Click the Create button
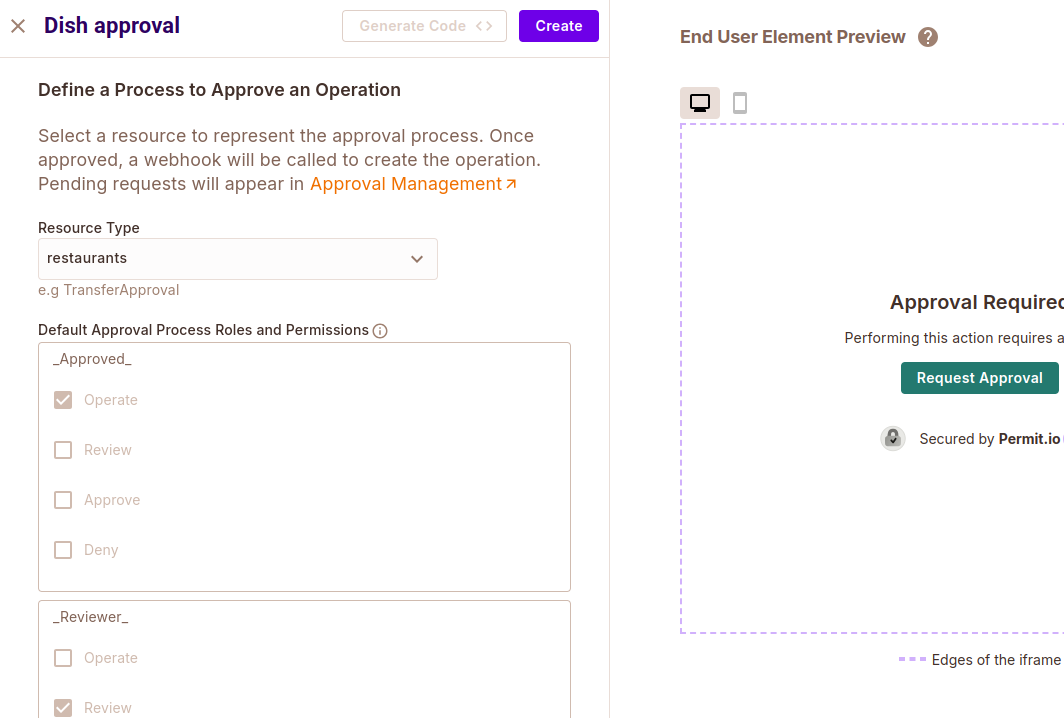This screenshot has width=1064, height=718. point(558,26)
